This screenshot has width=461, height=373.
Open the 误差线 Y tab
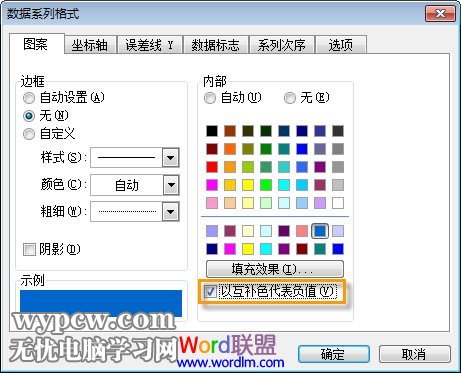pos(150,45)
